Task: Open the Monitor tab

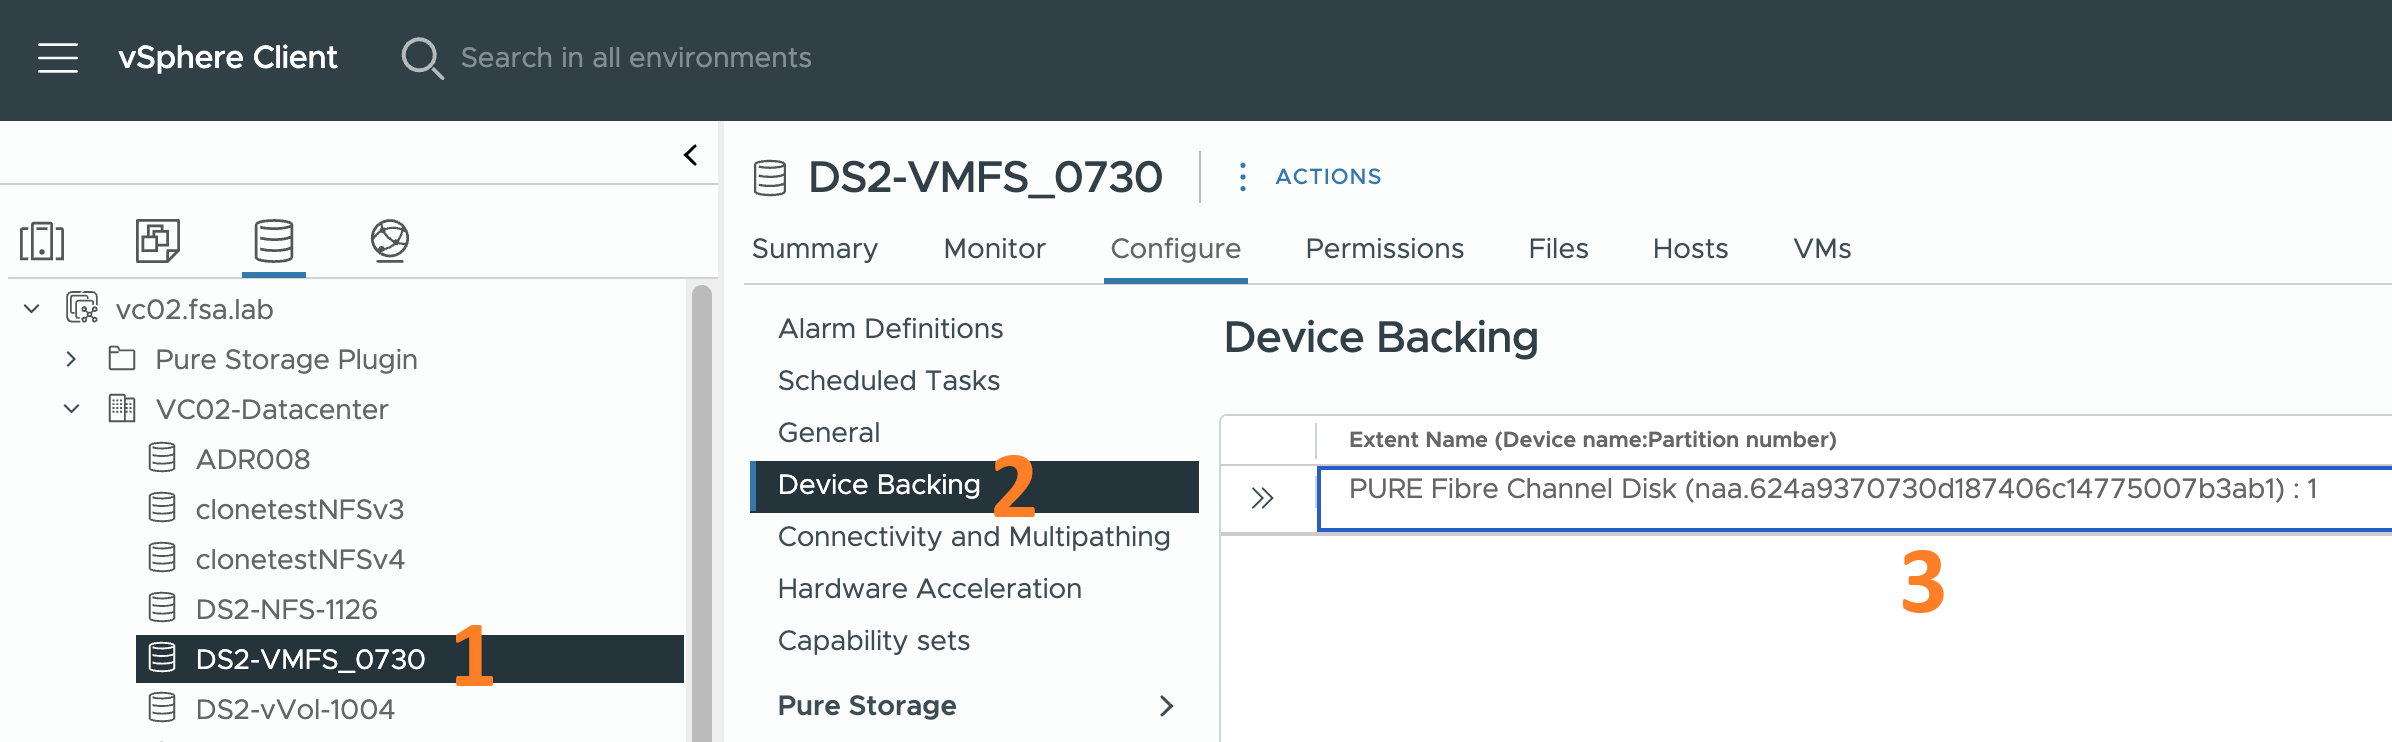Action: coord(993,248)
